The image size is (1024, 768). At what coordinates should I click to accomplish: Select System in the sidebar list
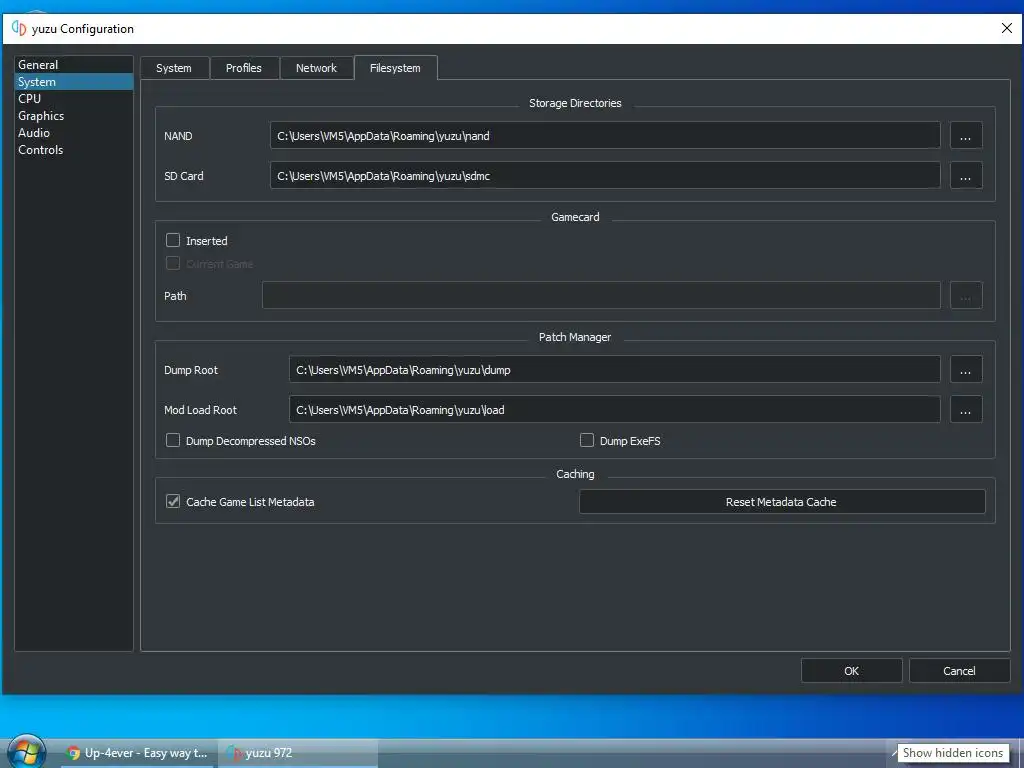[x=73, y=82]
